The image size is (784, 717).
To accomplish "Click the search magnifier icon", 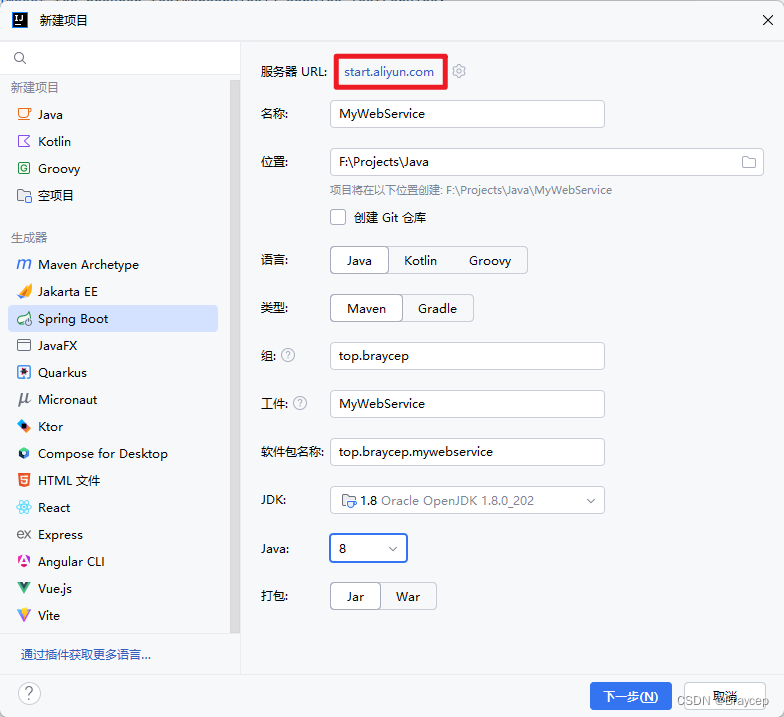I will (20, 58).
